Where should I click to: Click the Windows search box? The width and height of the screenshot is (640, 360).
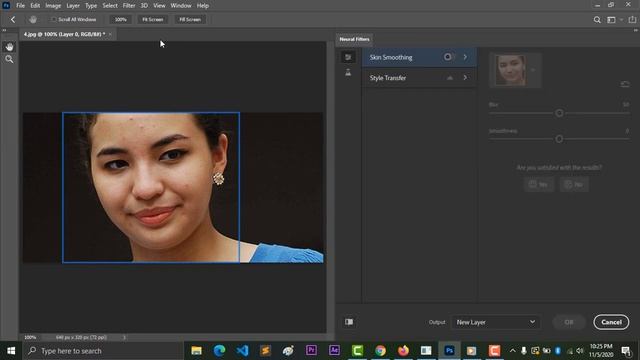pos(104,351)
